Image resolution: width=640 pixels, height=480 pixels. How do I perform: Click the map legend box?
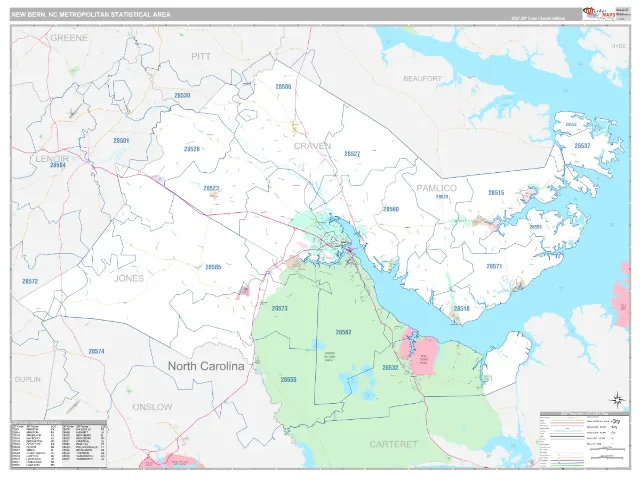click(x=584, y=439)
